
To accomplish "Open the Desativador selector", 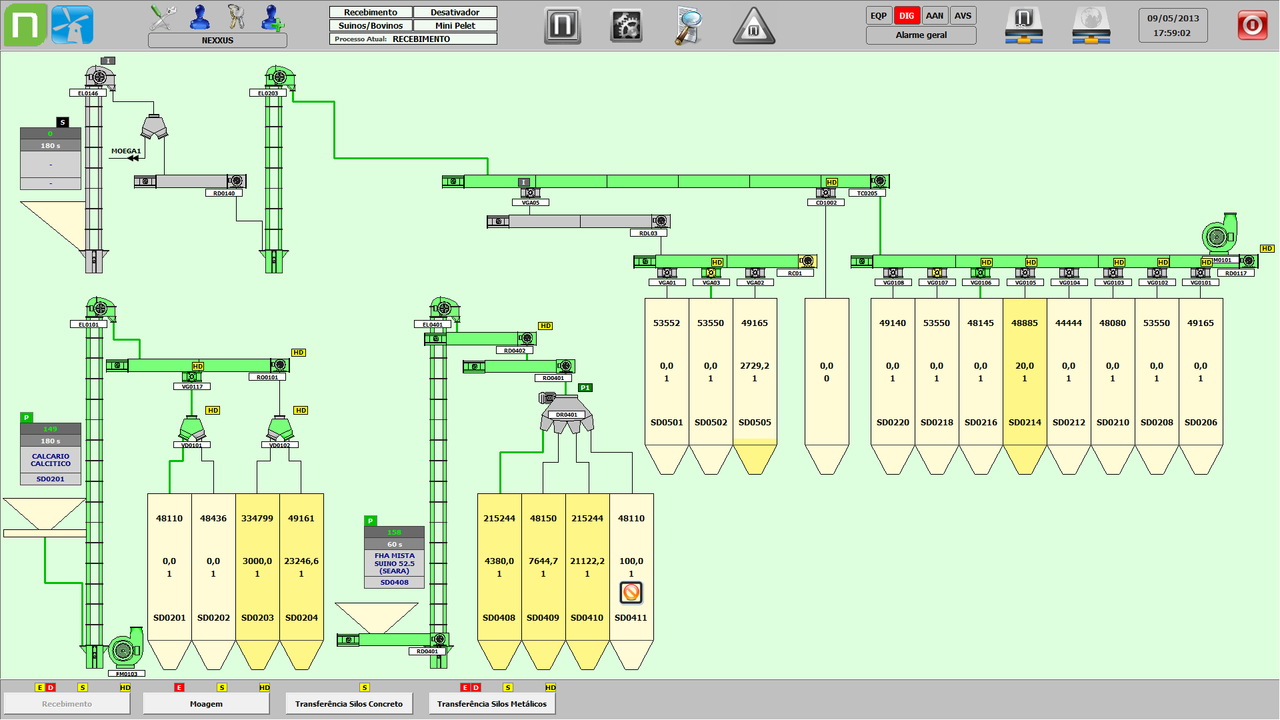I will (455, 12).
